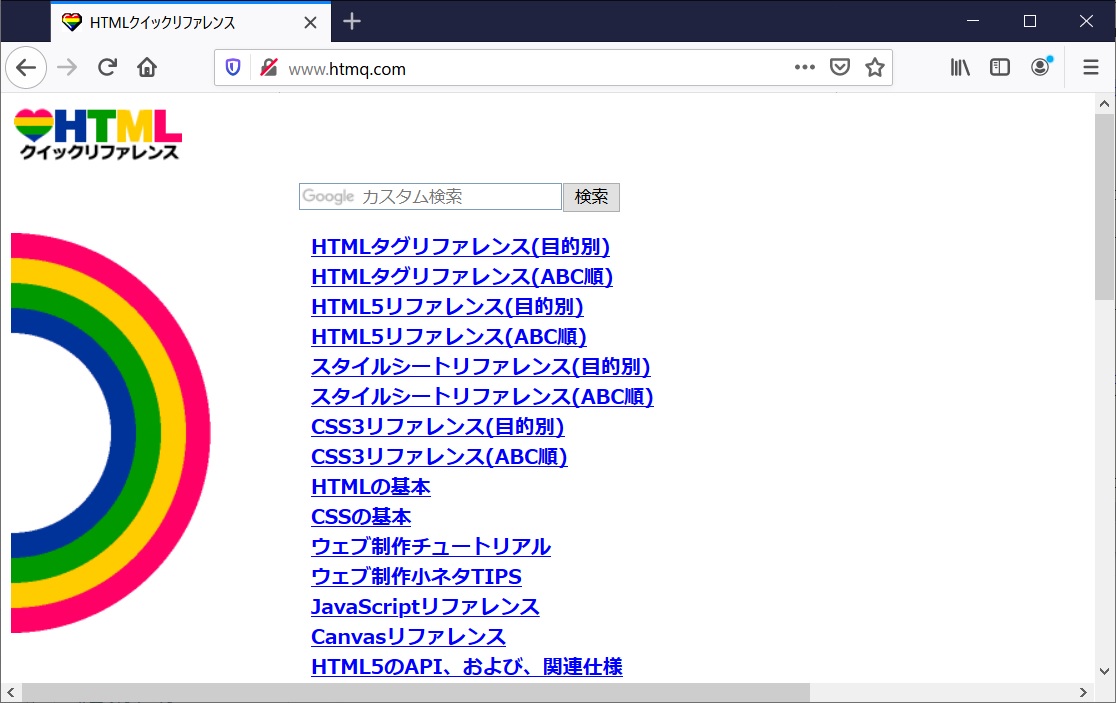The height and width of the screenshot is (703, 1116).
Task: Click the scroll down arrow
Action: click(1104, 670)
